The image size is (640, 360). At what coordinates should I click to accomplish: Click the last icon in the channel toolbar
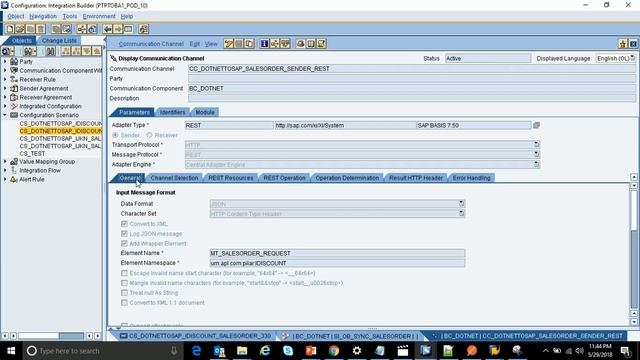[x=321, y=44]
